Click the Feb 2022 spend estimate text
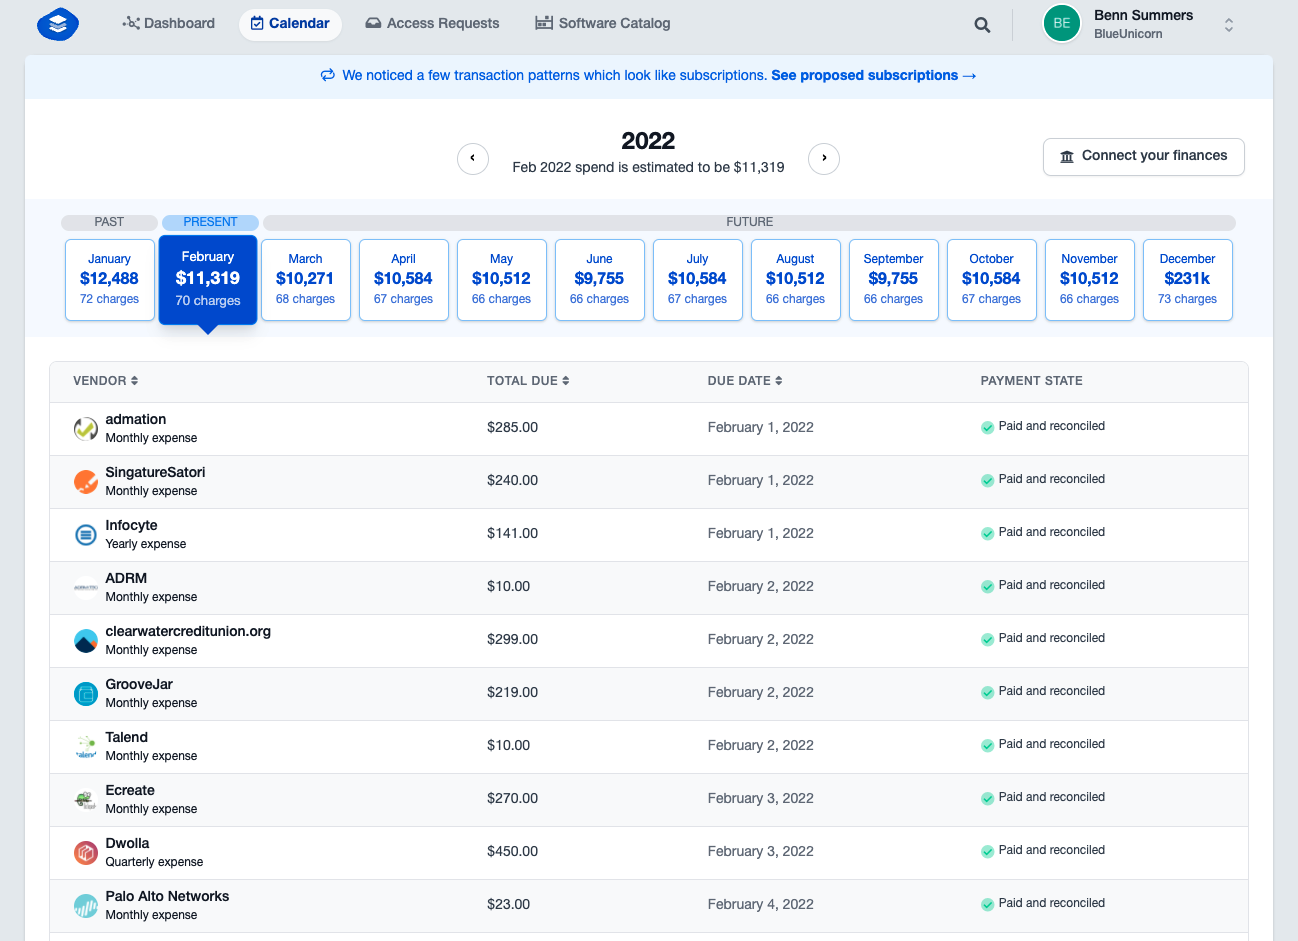This screenshot has height=941, width=1298. click(x=648, y=167)
